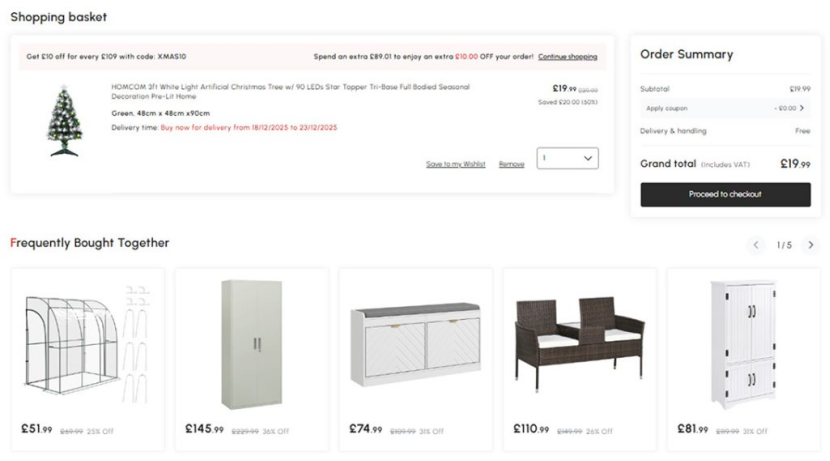Click the £51.99 greenhouse price
The height and width of the screenshot is (461, 830).
pyautogui.click(x=36, y=429)
